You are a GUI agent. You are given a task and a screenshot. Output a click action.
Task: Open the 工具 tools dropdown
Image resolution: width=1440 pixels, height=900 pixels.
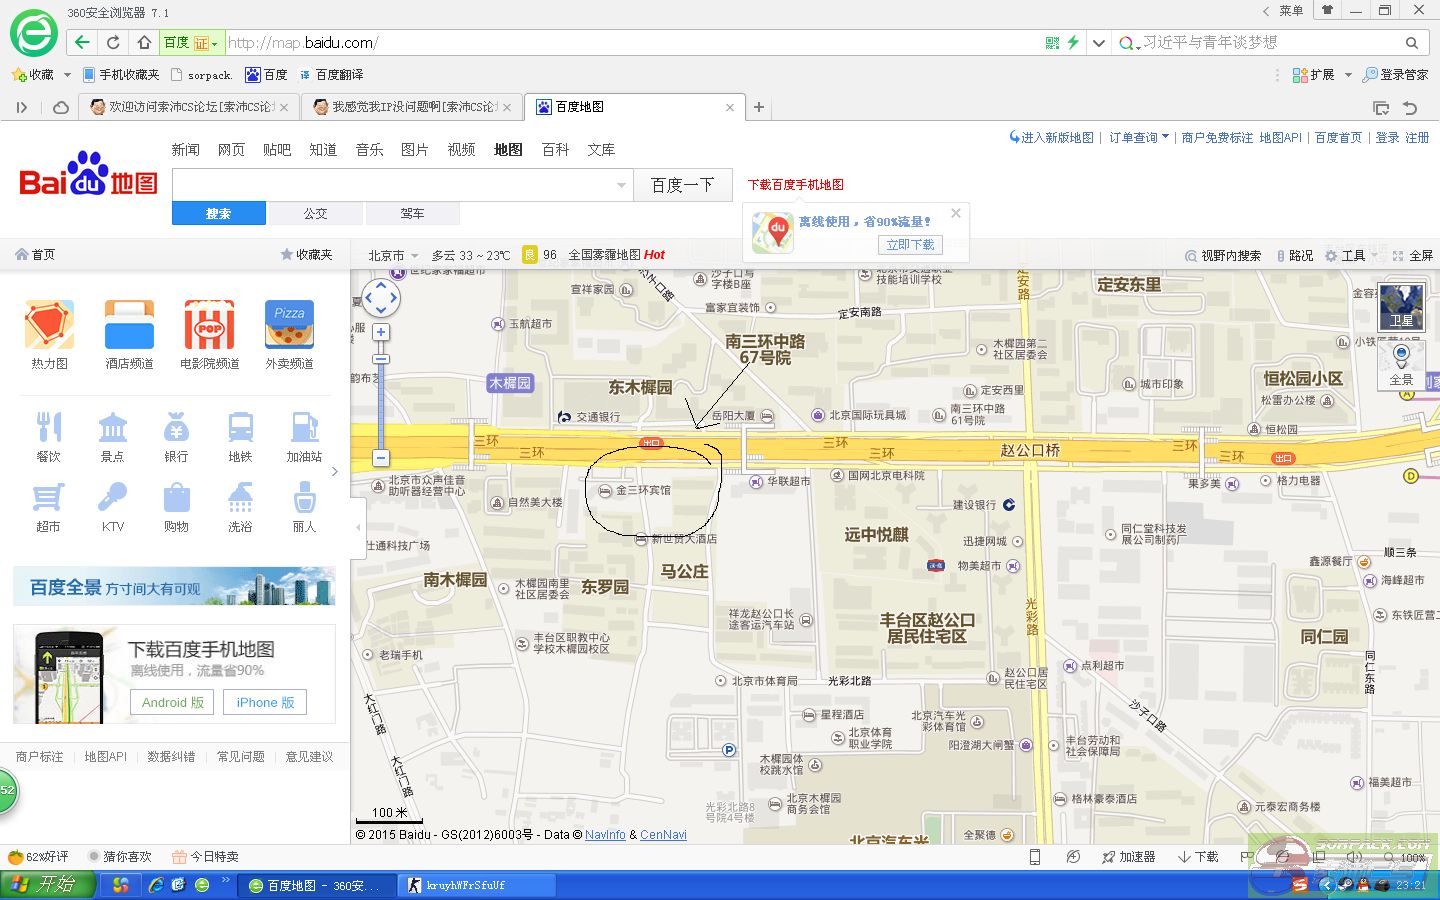click(1351, 255)
